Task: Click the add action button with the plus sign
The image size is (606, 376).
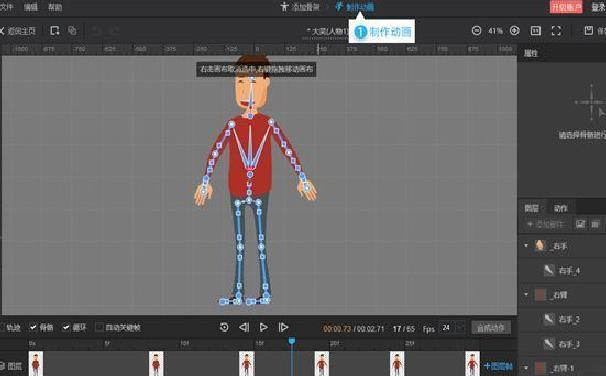Action: pos(546,224)
